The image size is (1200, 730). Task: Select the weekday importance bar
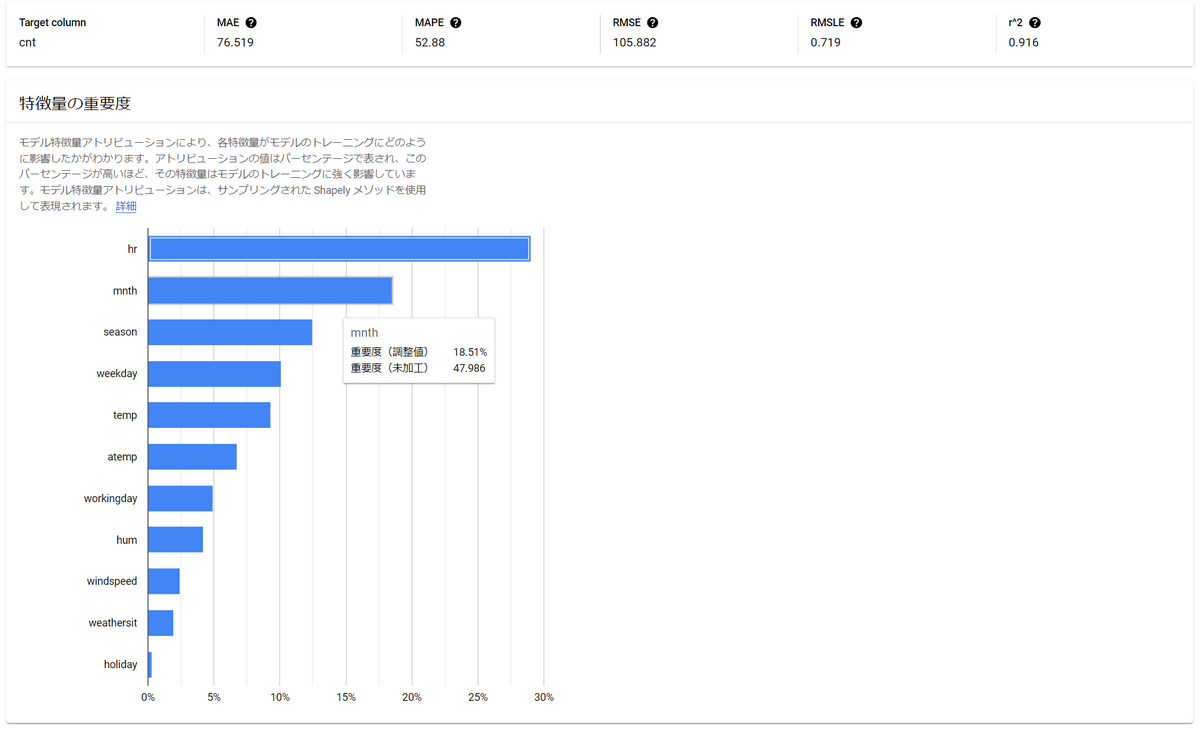[215, 374]
